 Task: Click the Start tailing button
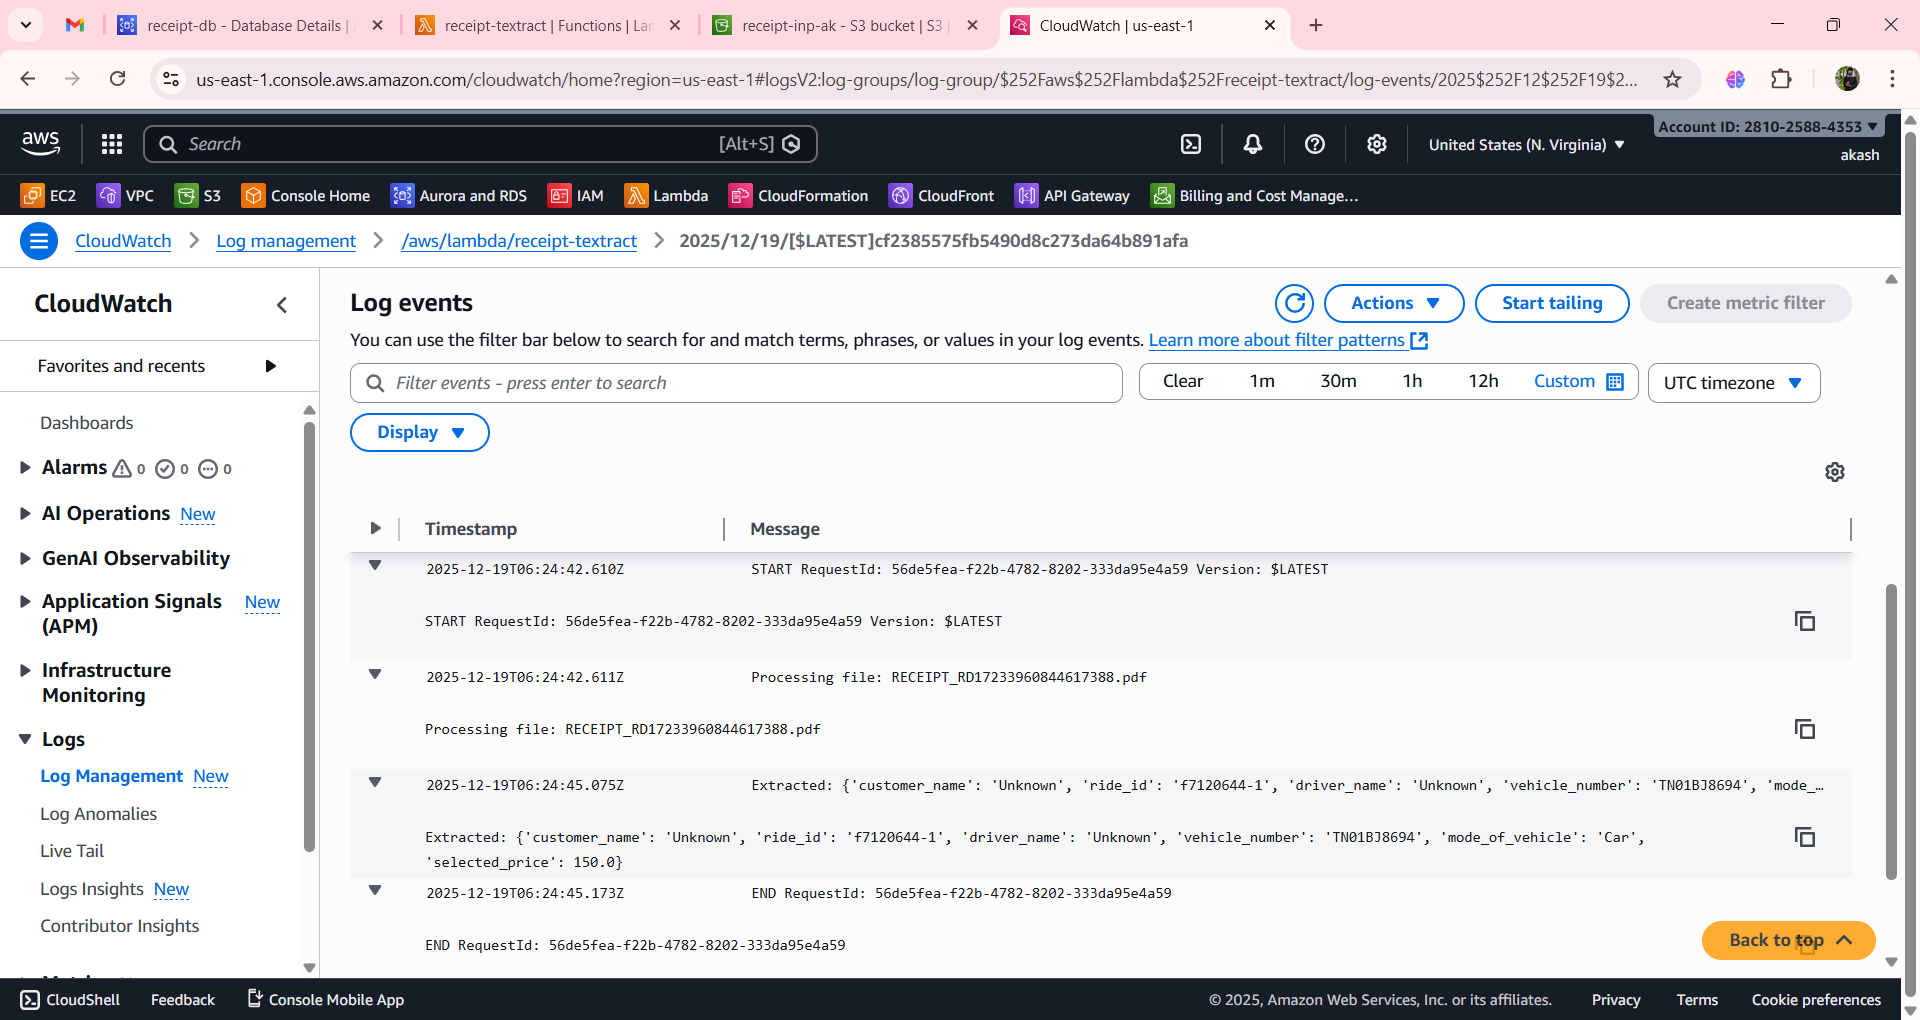click(x=1551, y=303)
